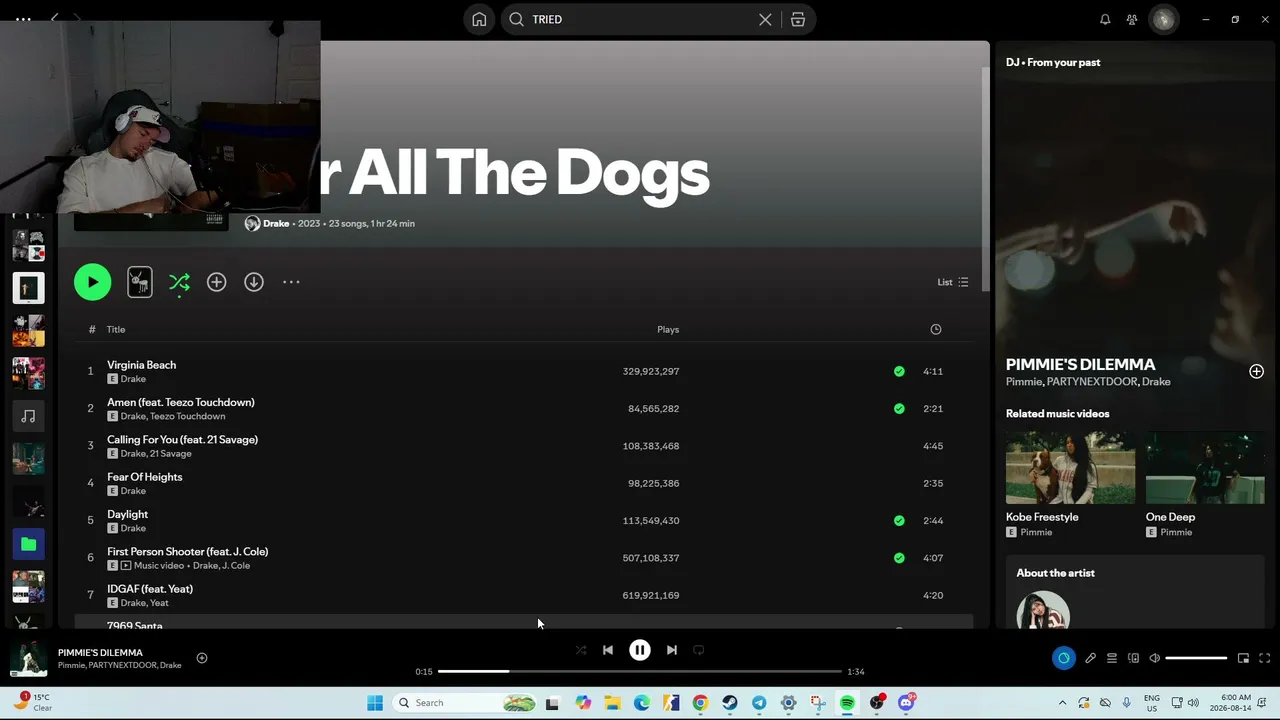Screen dimensions: 1280x720
Task: Select First Person Shooter track title
Action: coord(188,551)
